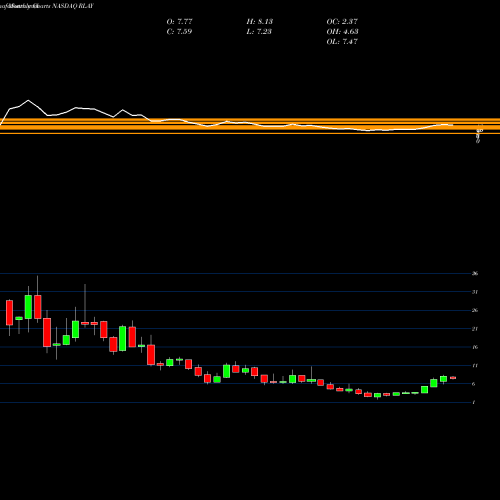Select the high value H: 8.13
Viewport: 500px width, 500px height.
[259, 22]
